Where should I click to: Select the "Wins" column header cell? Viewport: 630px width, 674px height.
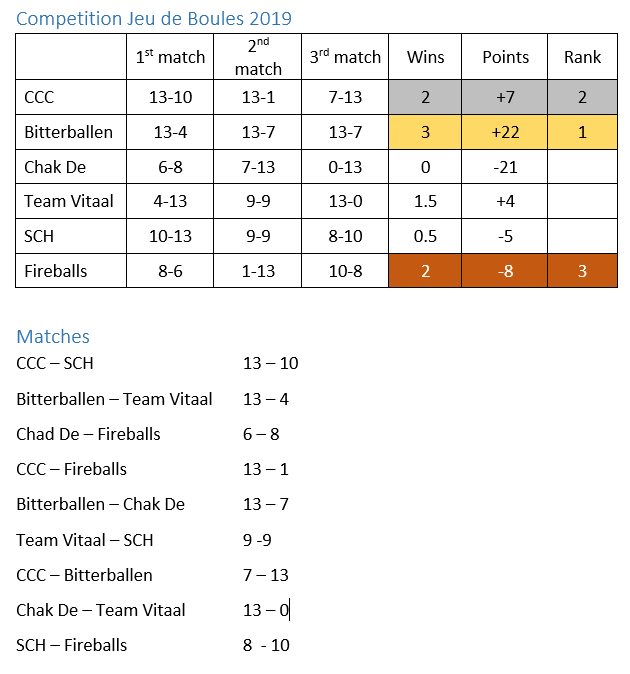point(425,57)
